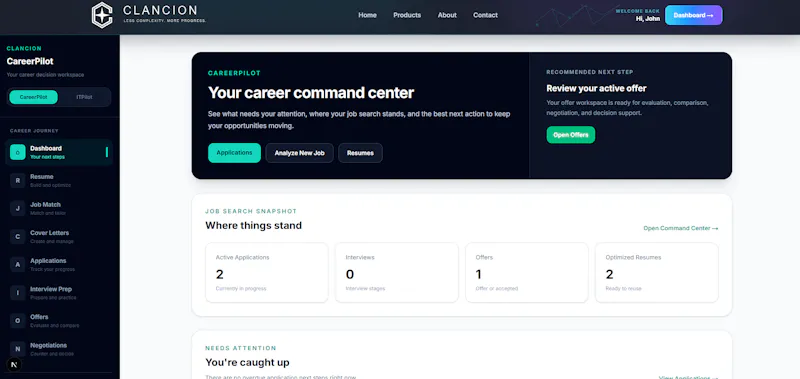Open the Active Applications stat card

click(267, 272)
